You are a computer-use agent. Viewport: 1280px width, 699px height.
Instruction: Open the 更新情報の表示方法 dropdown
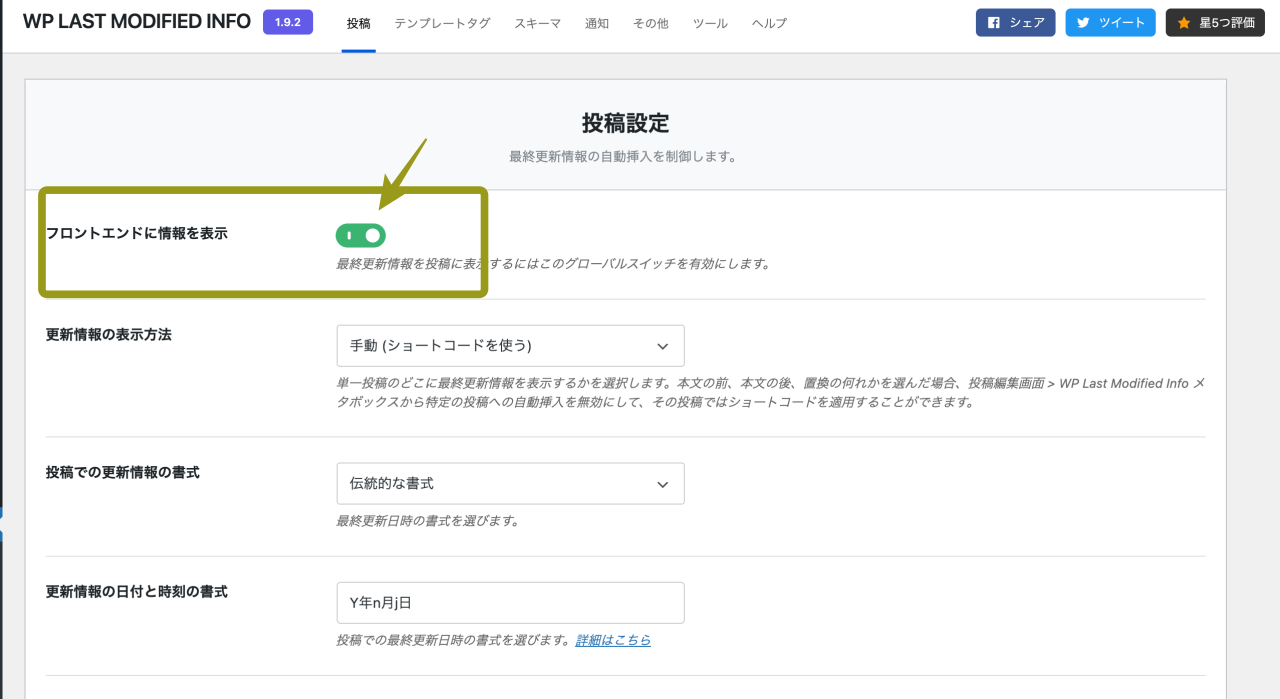click(x=510, y=345)
